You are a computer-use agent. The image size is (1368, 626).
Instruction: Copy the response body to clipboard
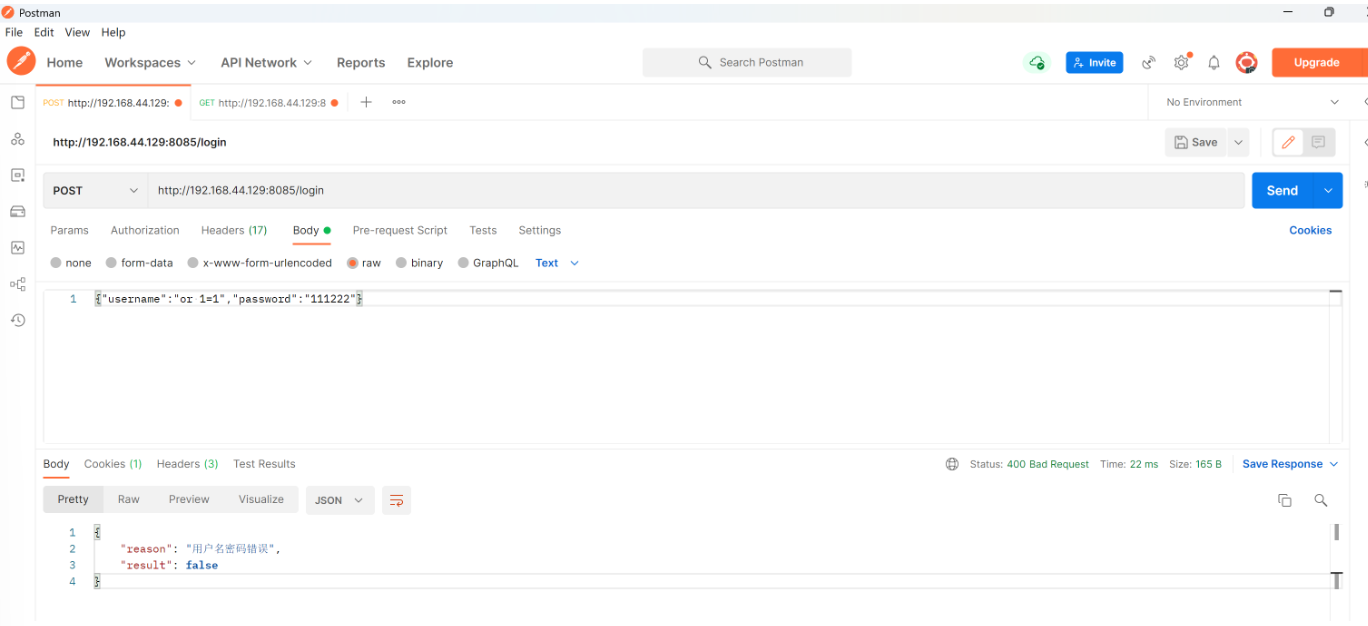[1285, 500]
